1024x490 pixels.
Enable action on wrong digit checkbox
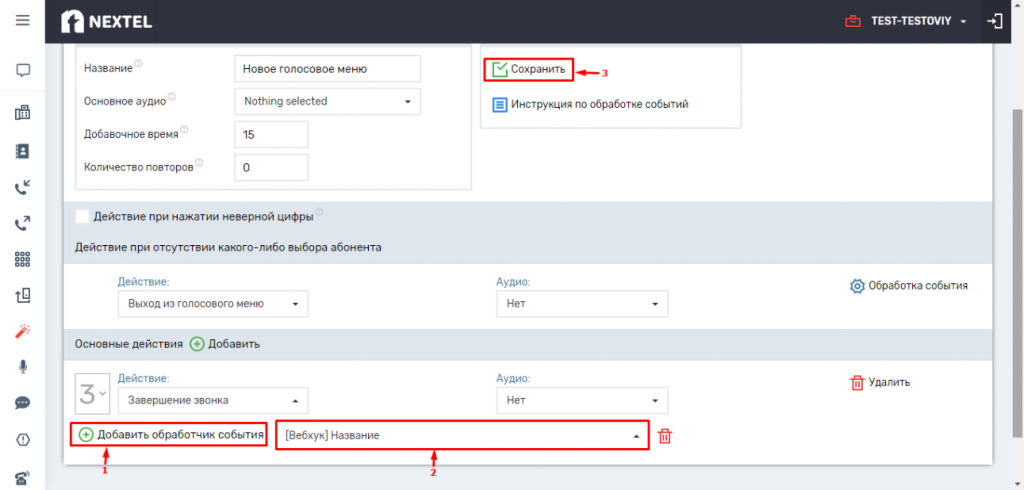click(82, 216)
